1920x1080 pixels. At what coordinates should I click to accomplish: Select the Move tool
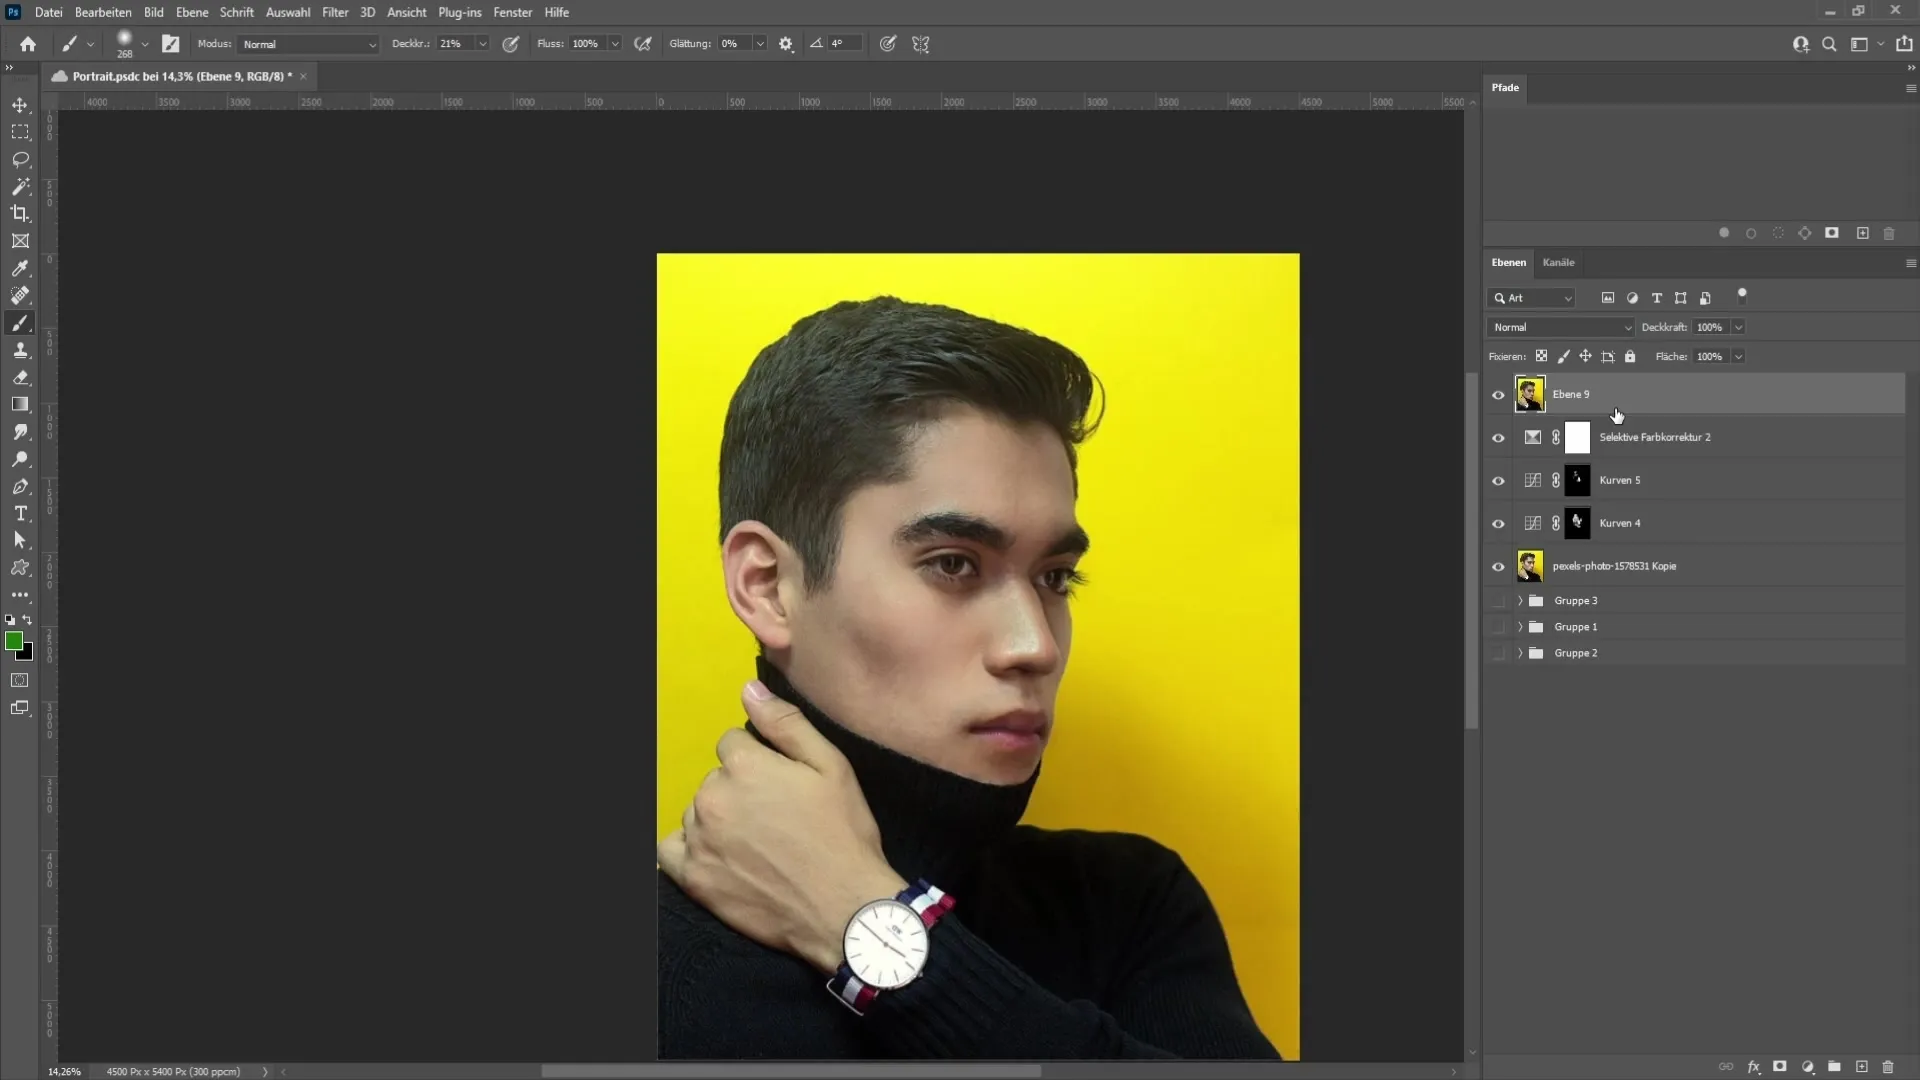click(x=20, y=103)
